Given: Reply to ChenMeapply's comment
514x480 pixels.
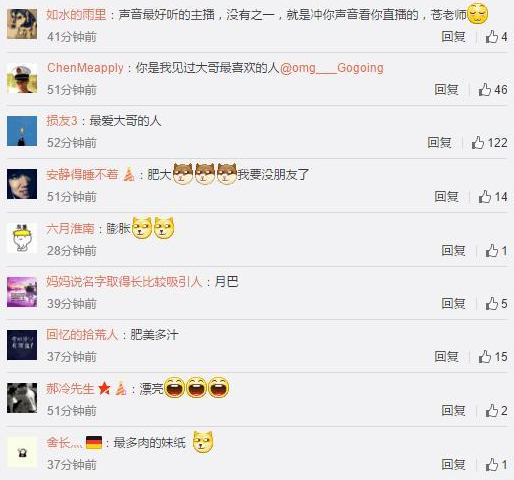Looking at the screenshot, I should tap(446, 90).
